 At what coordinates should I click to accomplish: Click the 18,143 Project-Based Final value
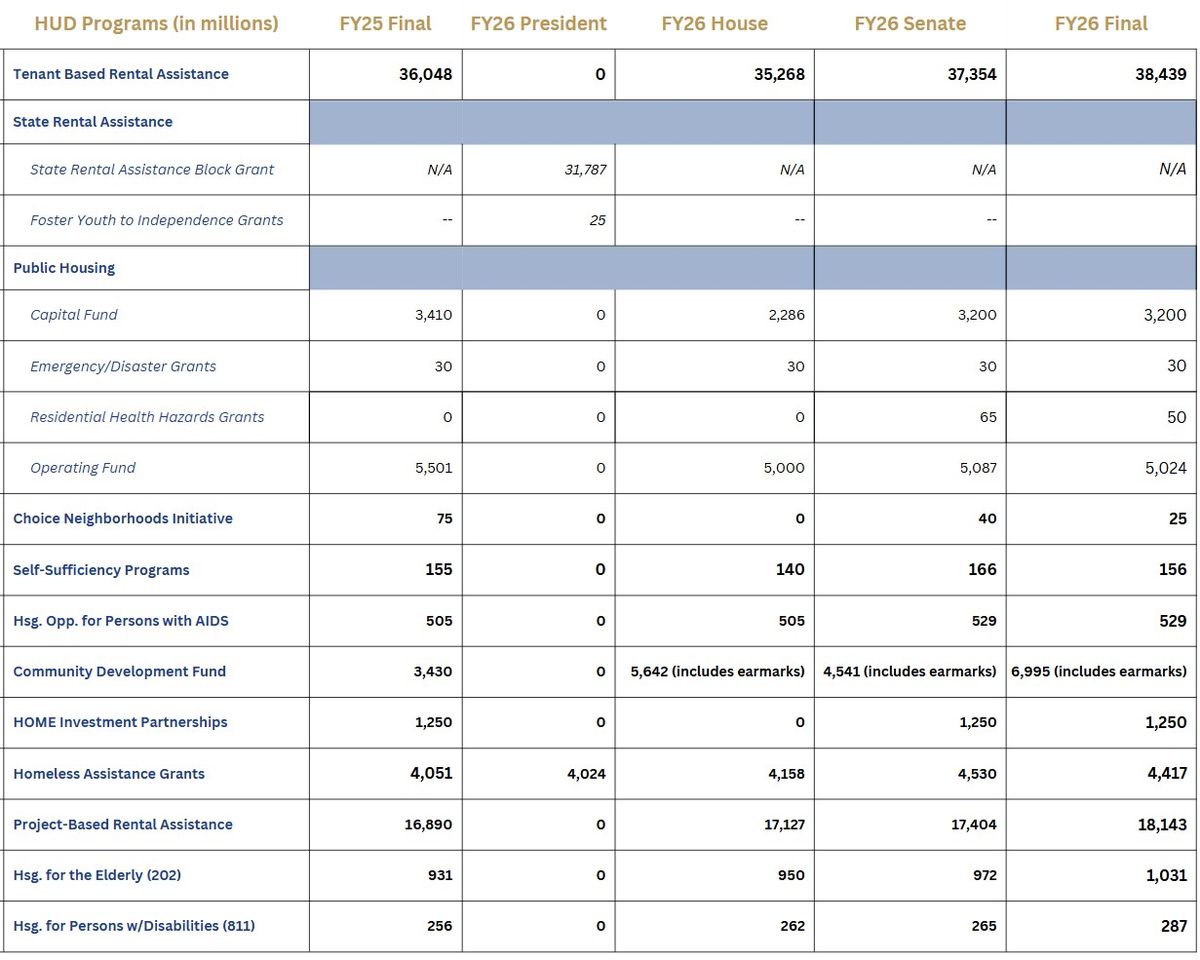click(x=1162, y=825)
